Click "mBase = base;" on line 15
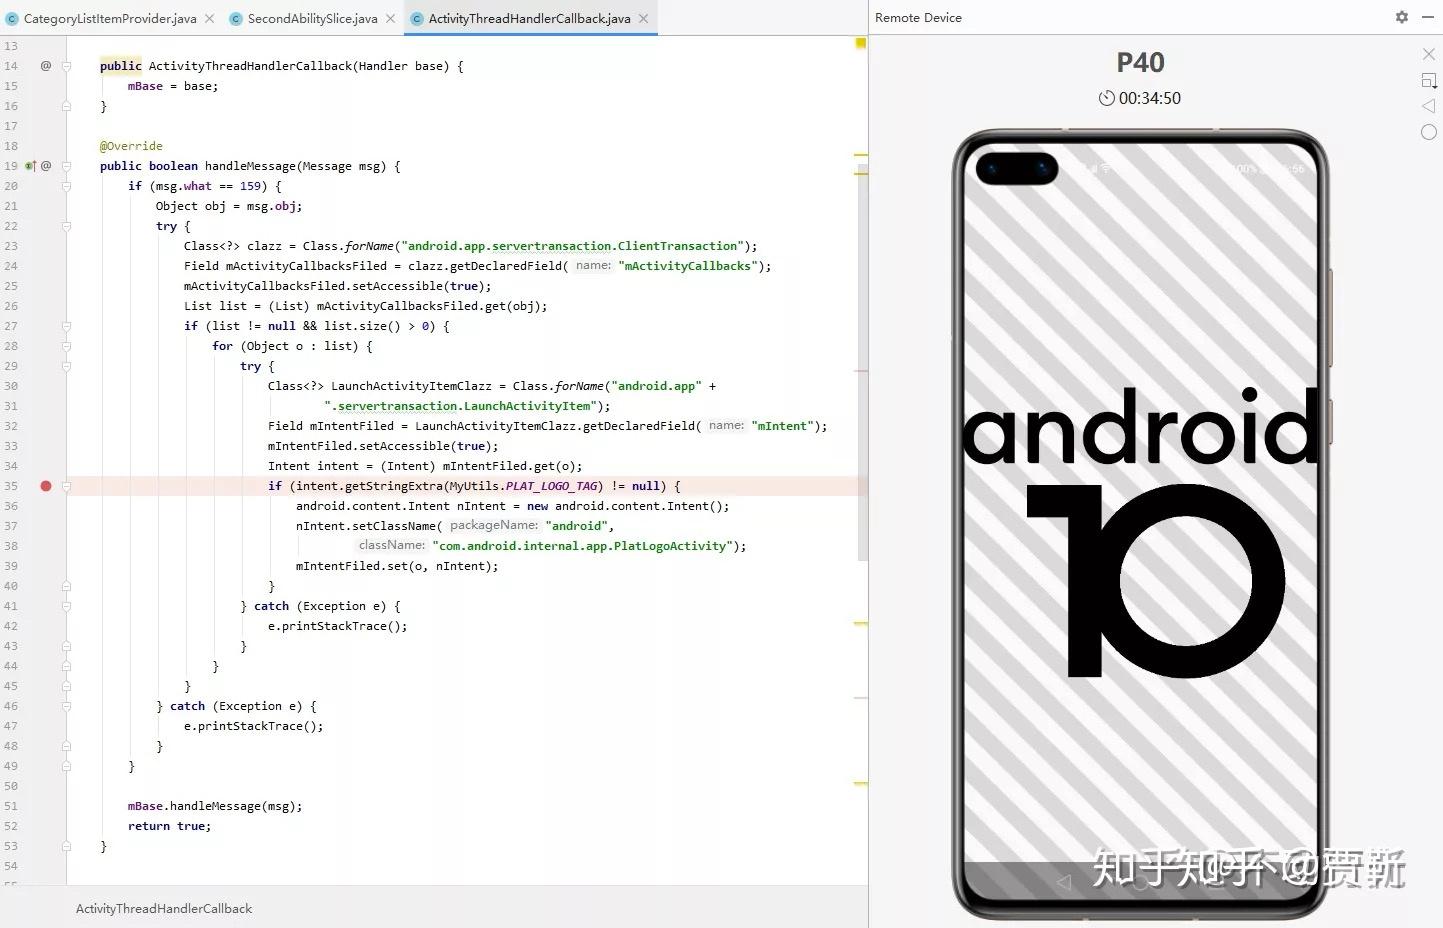The height and width of the screenshot is (928, 1443). click(173, 86)
